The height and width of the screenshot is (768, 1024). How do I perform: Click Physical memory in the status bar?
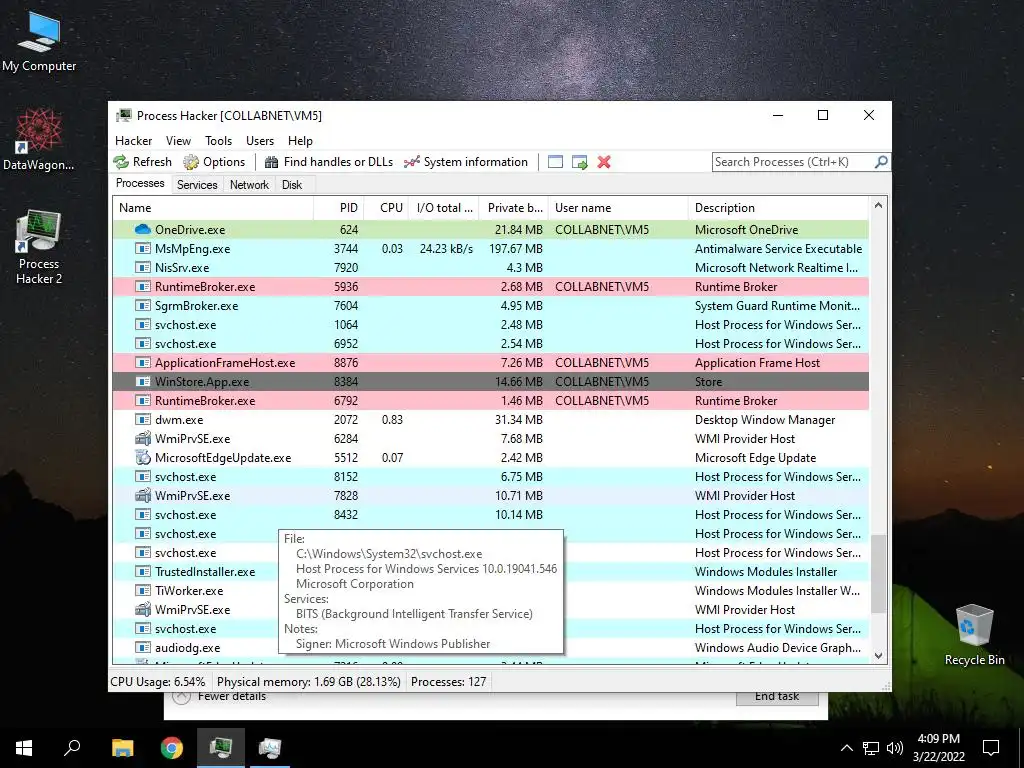click(x=308, y=682)
